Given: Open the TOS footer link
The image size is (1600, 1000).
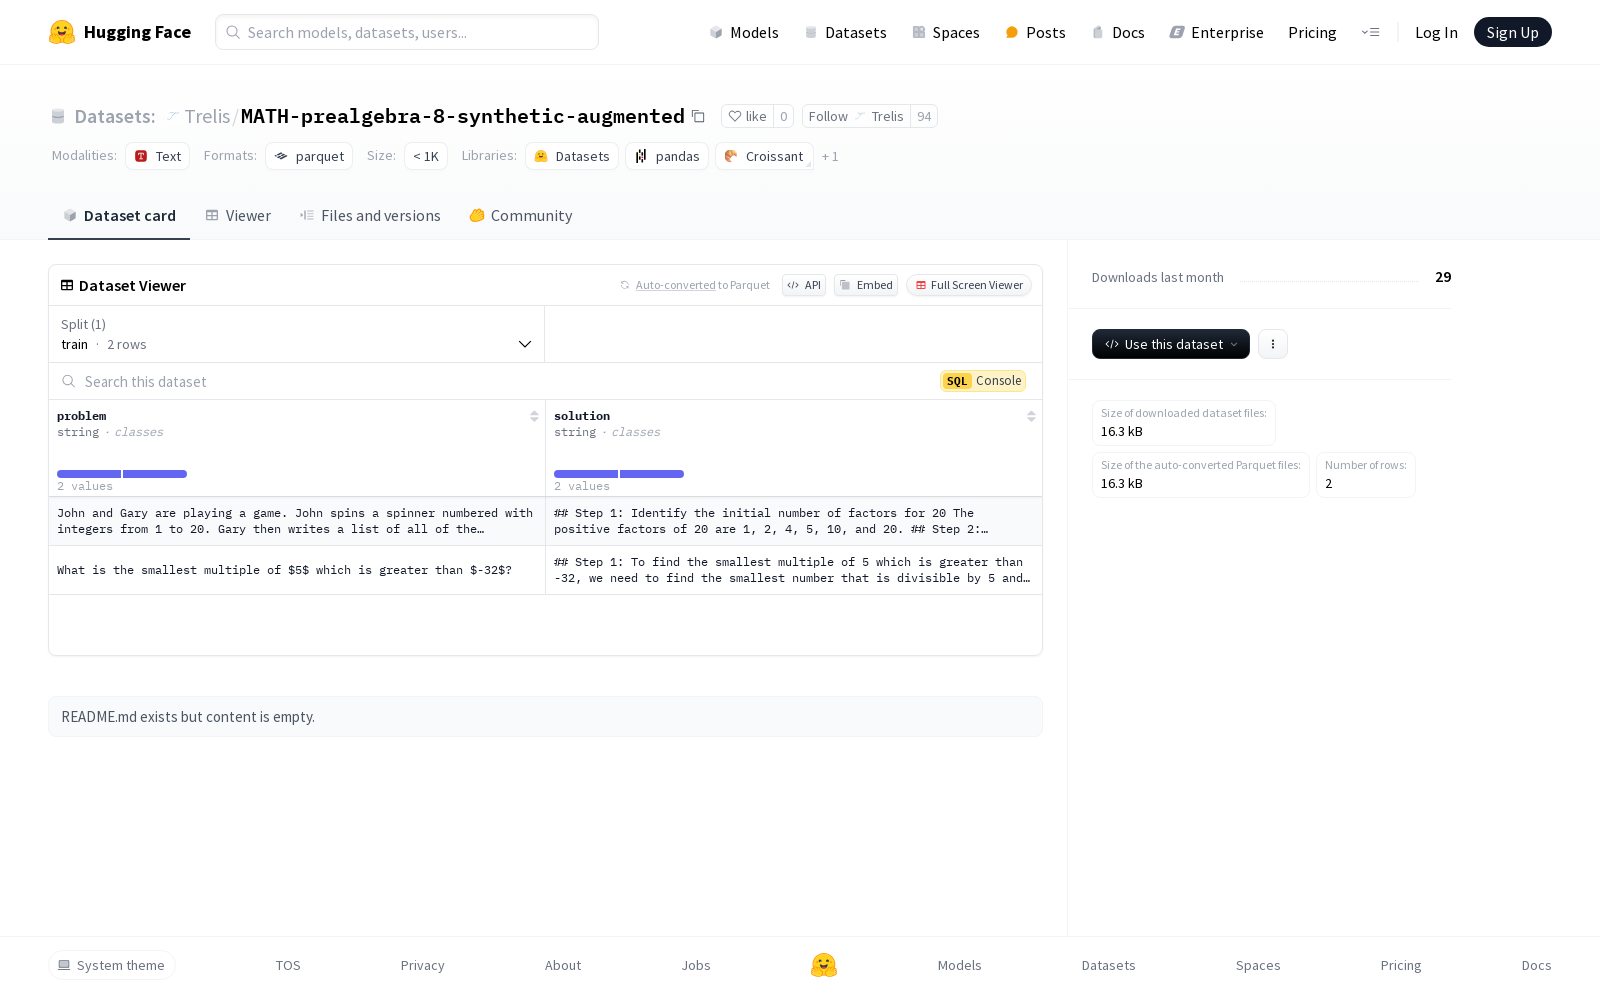Looking at the screenshot, I should pos(288,965).
